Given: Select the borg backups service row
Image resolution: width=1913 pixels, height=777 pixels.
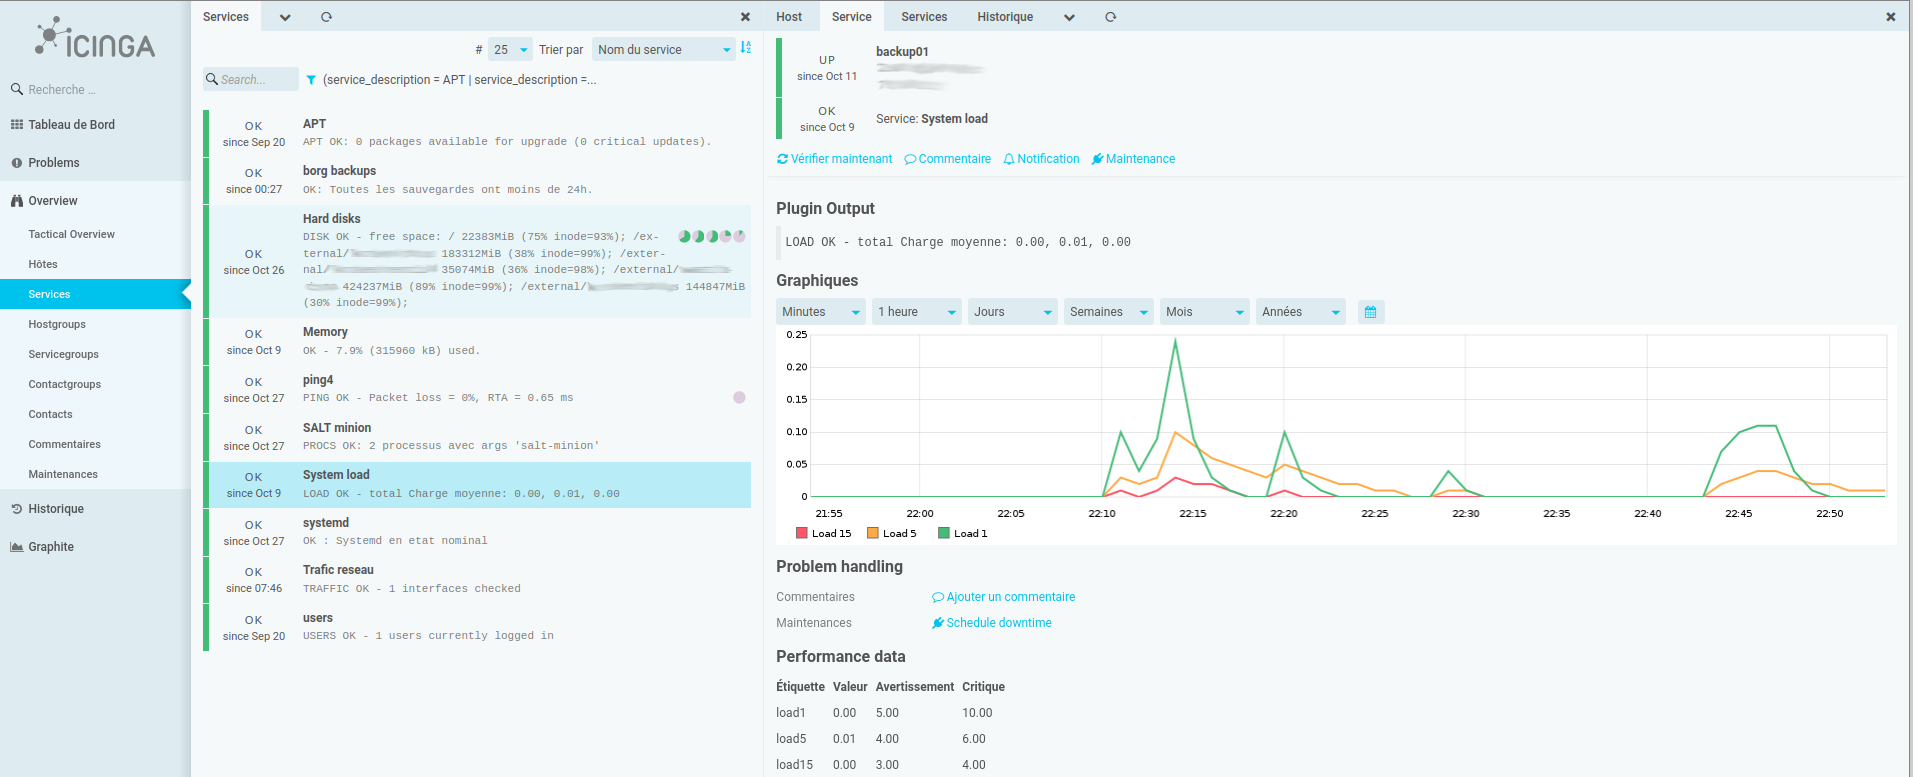Looking at the screenshot, I should tap(477, 180).
